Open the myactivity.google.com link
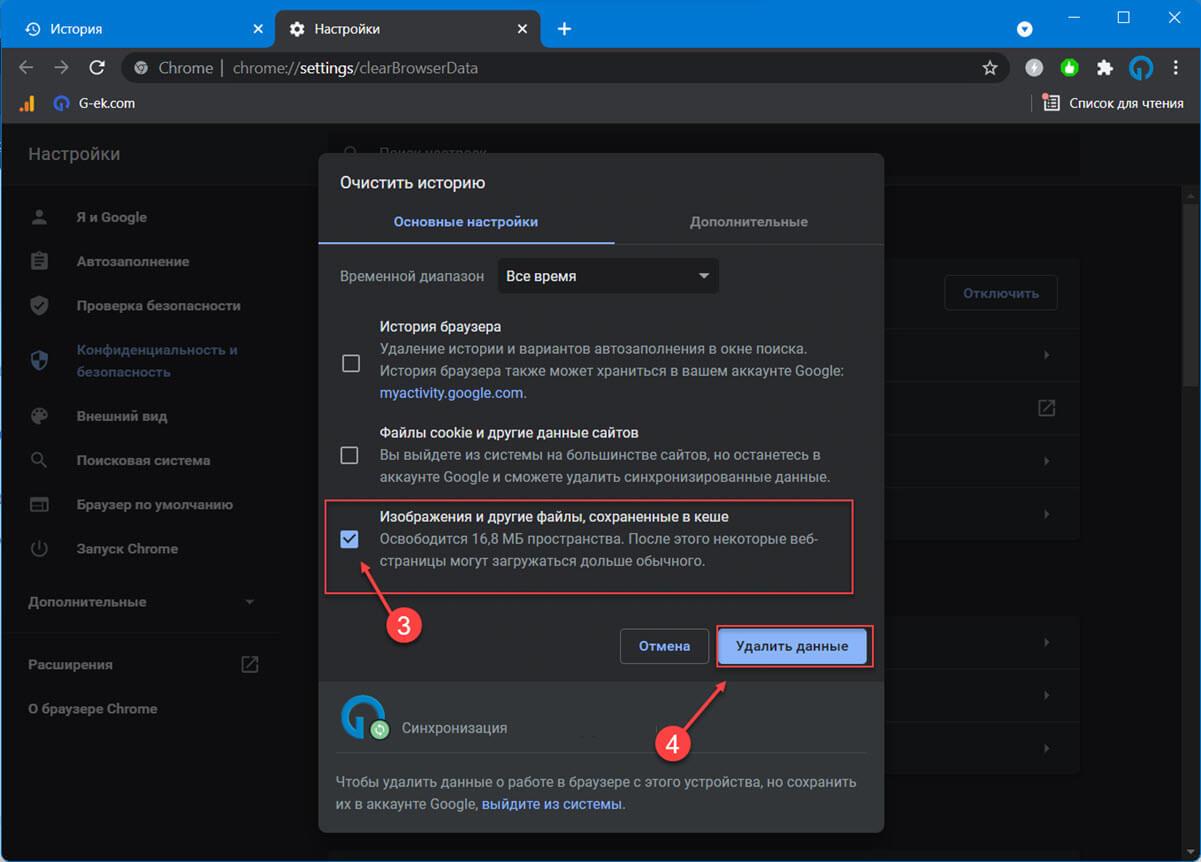This screenshot has height=862, width=1201. point(451,393)
